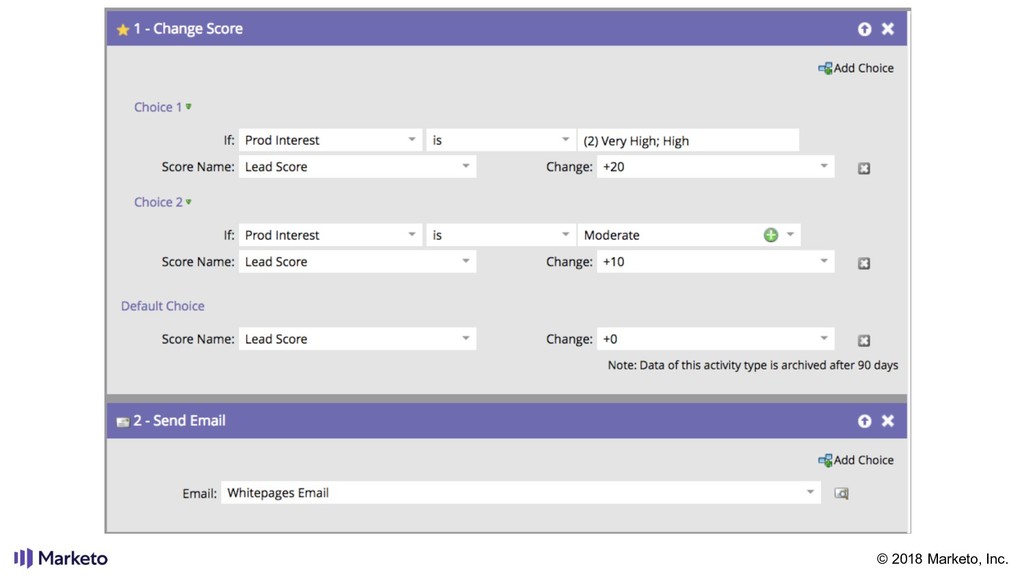Delete the Default Choice row icon
Screen dimensions: 1024x576
pos(864,340)
